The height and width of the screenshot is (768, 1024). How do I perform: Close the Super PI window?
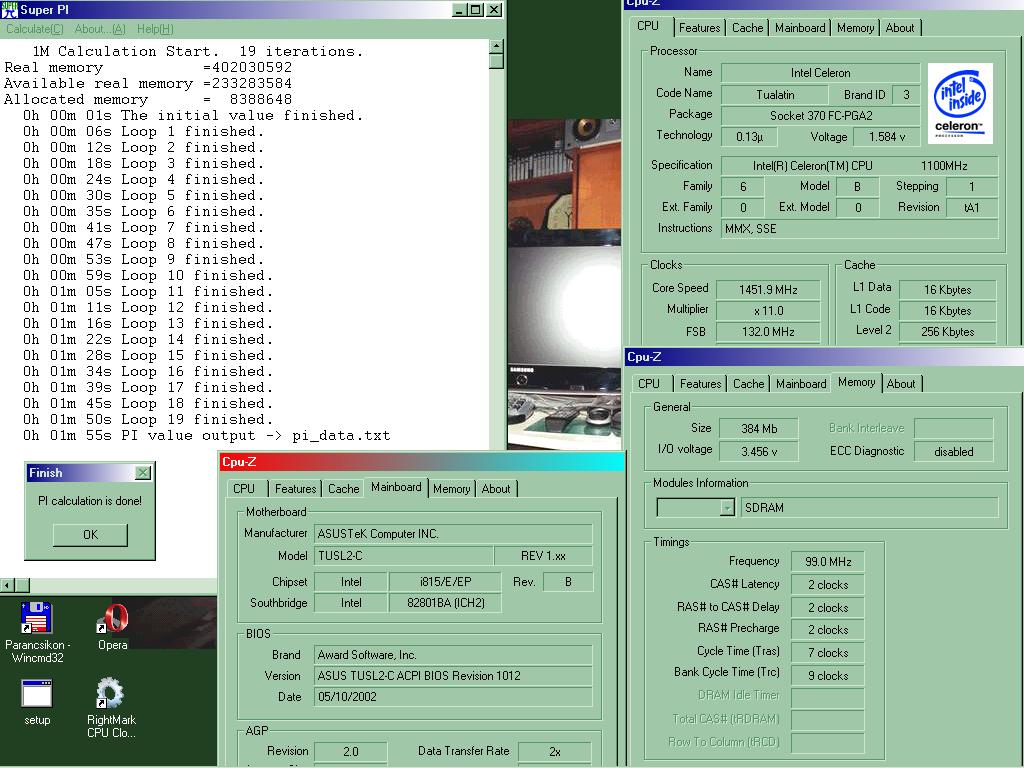tap(494, 10)
